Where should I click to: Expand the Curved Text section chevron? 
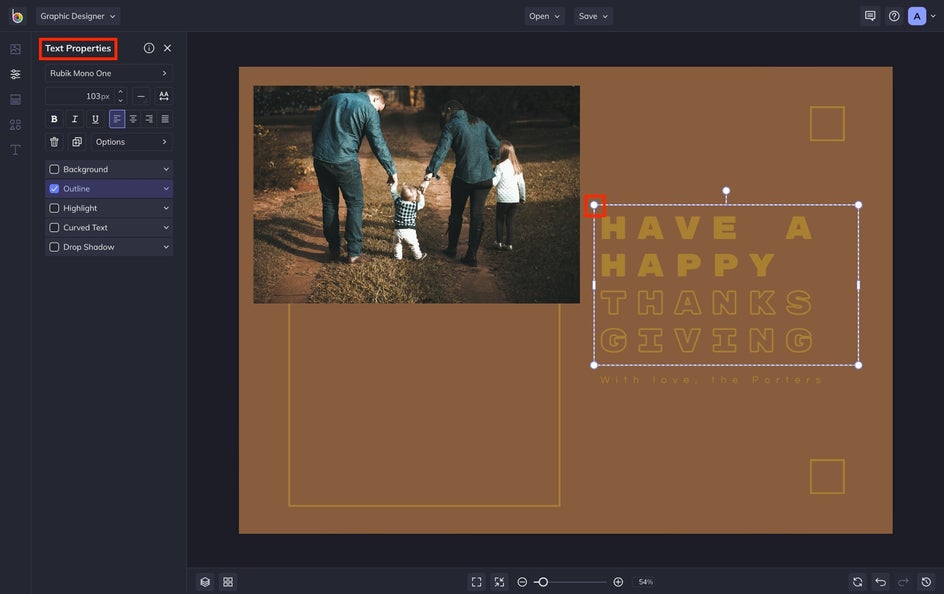pos(166,227)
